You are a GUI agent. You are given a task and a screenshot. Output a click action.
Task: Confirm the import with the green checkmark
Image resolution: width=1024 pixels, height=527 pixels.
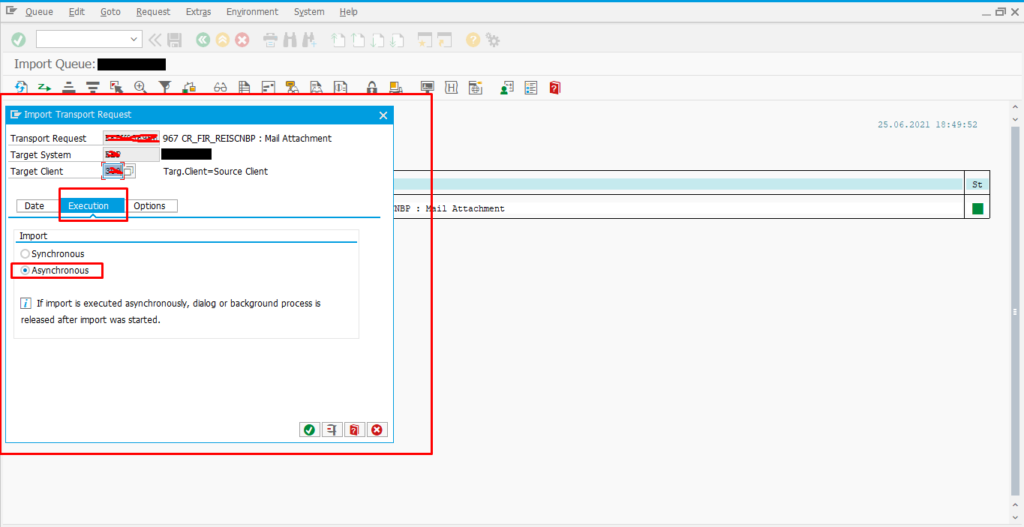pos(310,430)
